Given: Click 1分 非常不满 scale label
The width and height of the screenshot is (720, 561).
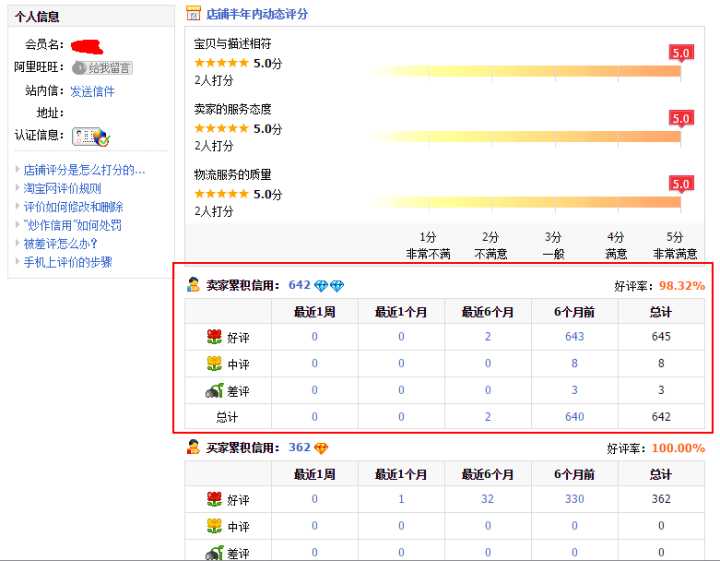Looking at the screenshot, I should 428,246.
